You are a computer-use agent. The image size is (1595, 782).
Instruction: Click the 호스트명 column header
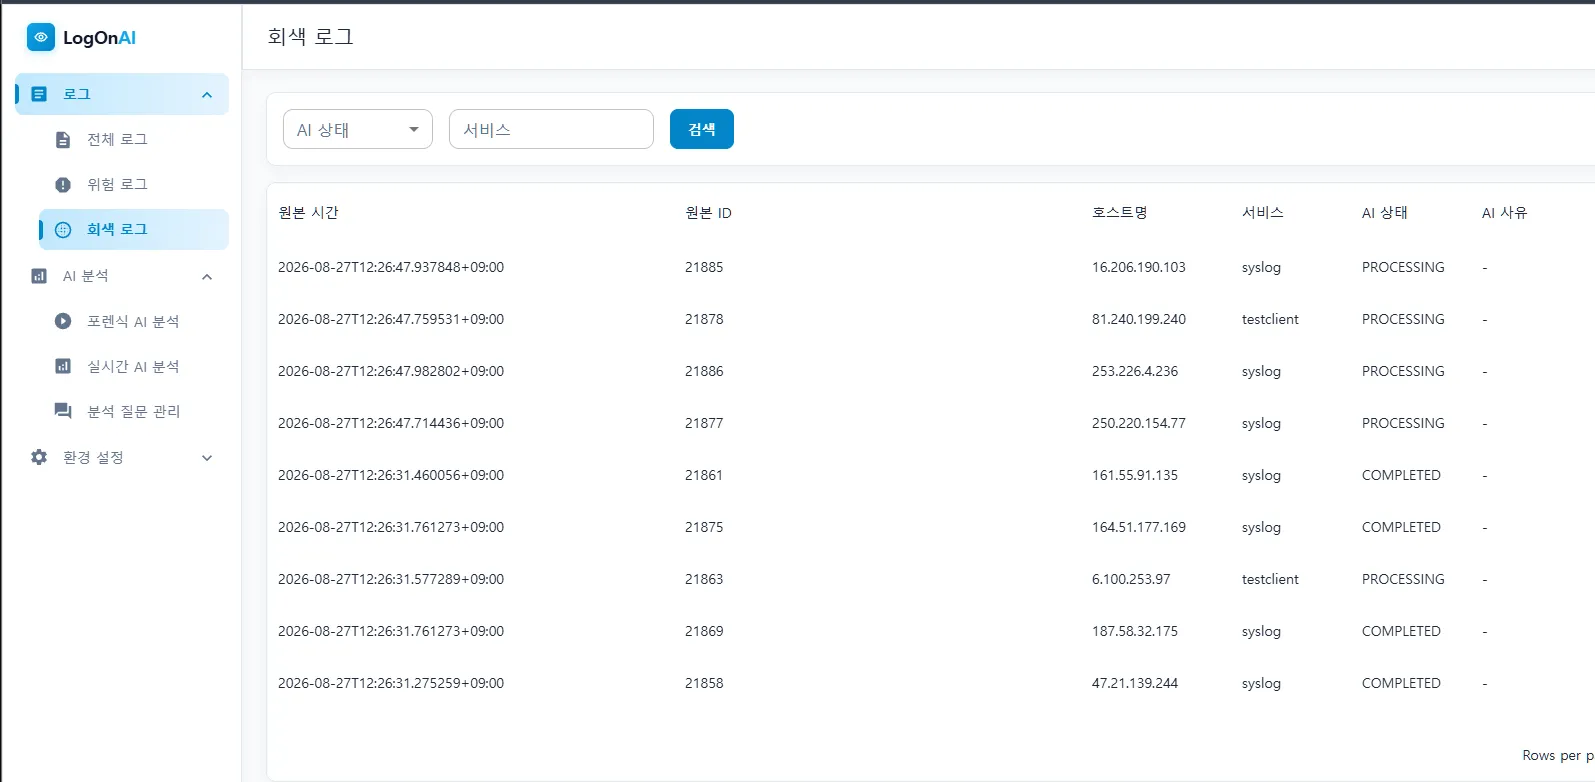1120,212
